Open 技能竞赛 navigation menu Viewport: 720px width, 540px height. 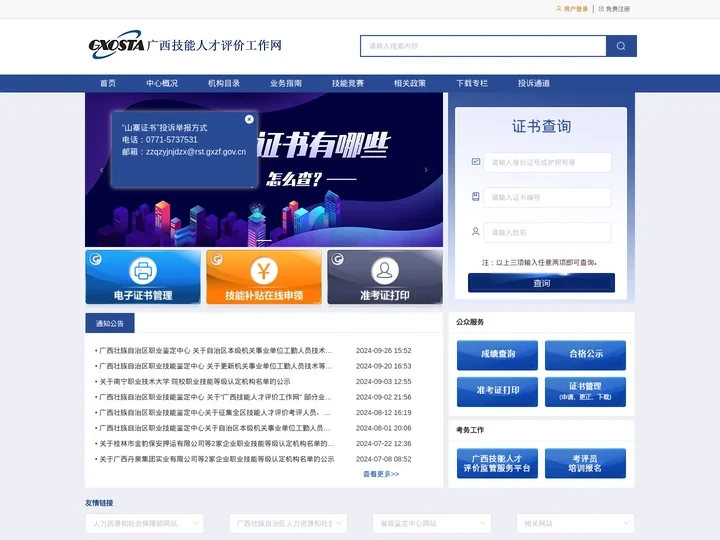(x=348, y=83)
